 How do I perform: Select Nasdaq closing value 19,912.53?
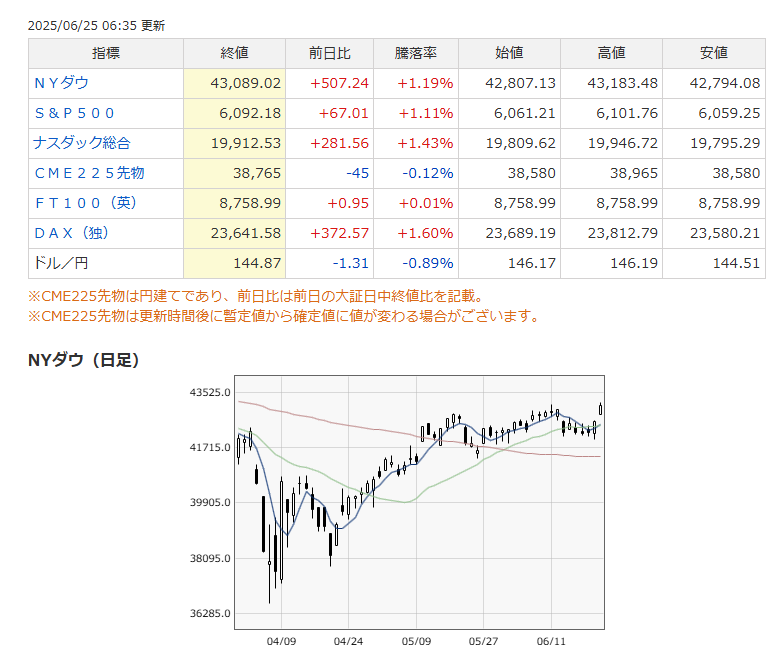click(246, 143)
